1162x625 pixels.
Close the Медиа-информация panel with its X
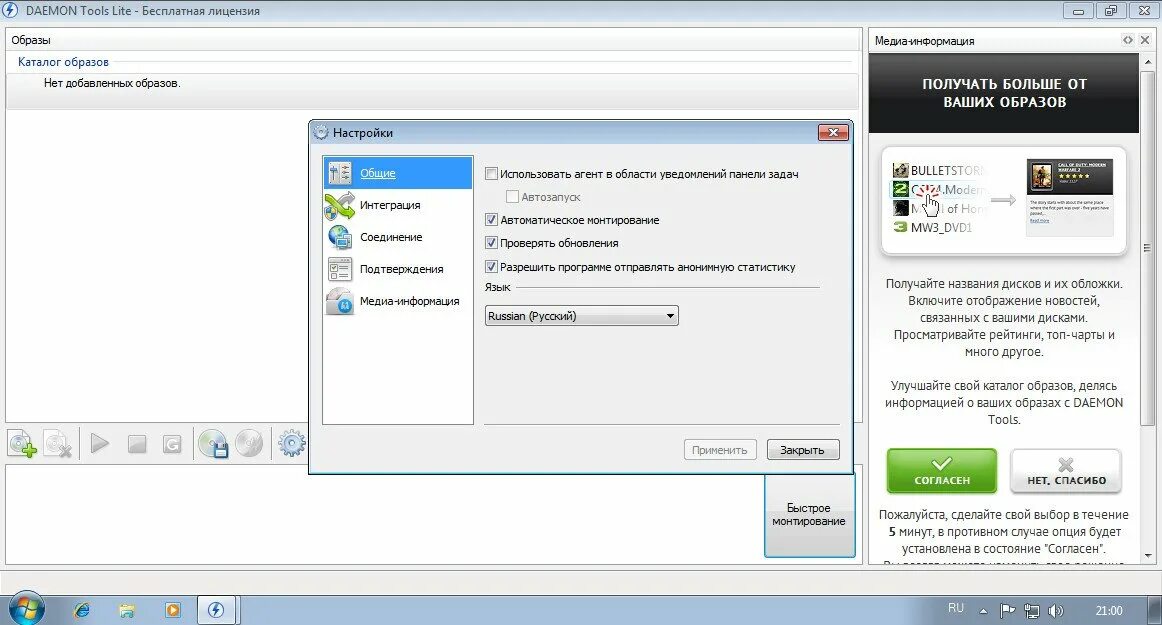point(1145,40)
